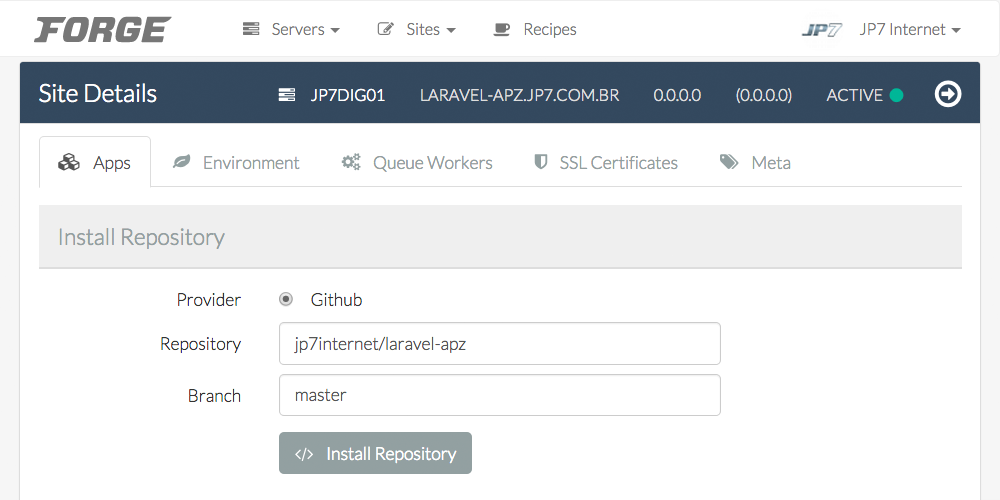Click the Queue Workers gears icon

(x=351, y=162)
